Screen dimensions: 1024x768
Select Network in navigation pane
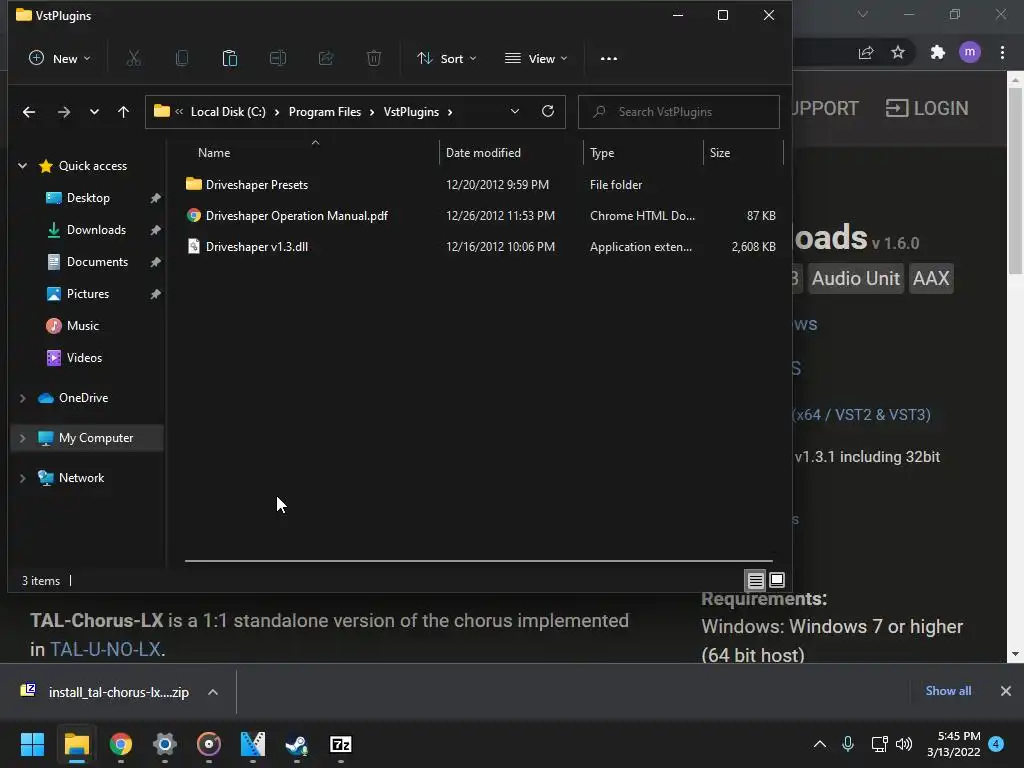click(x=81, y=478)
